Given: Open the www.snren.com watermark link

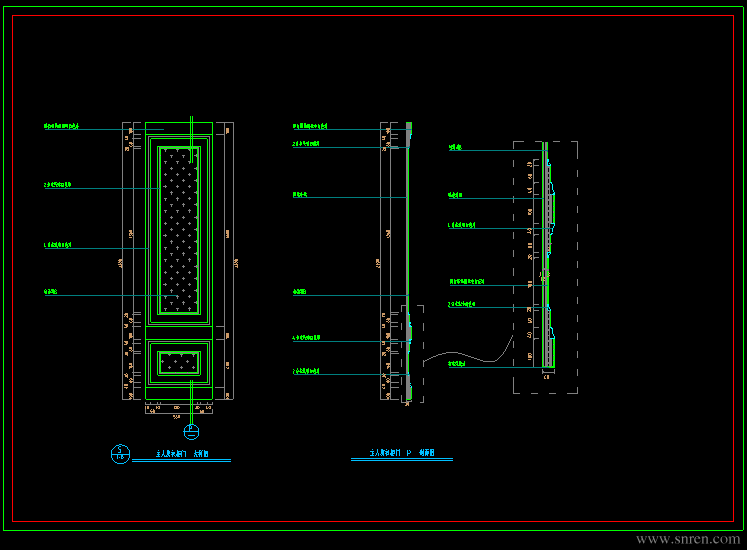Looking at the screenshot, I should click(x=688, y=539).
